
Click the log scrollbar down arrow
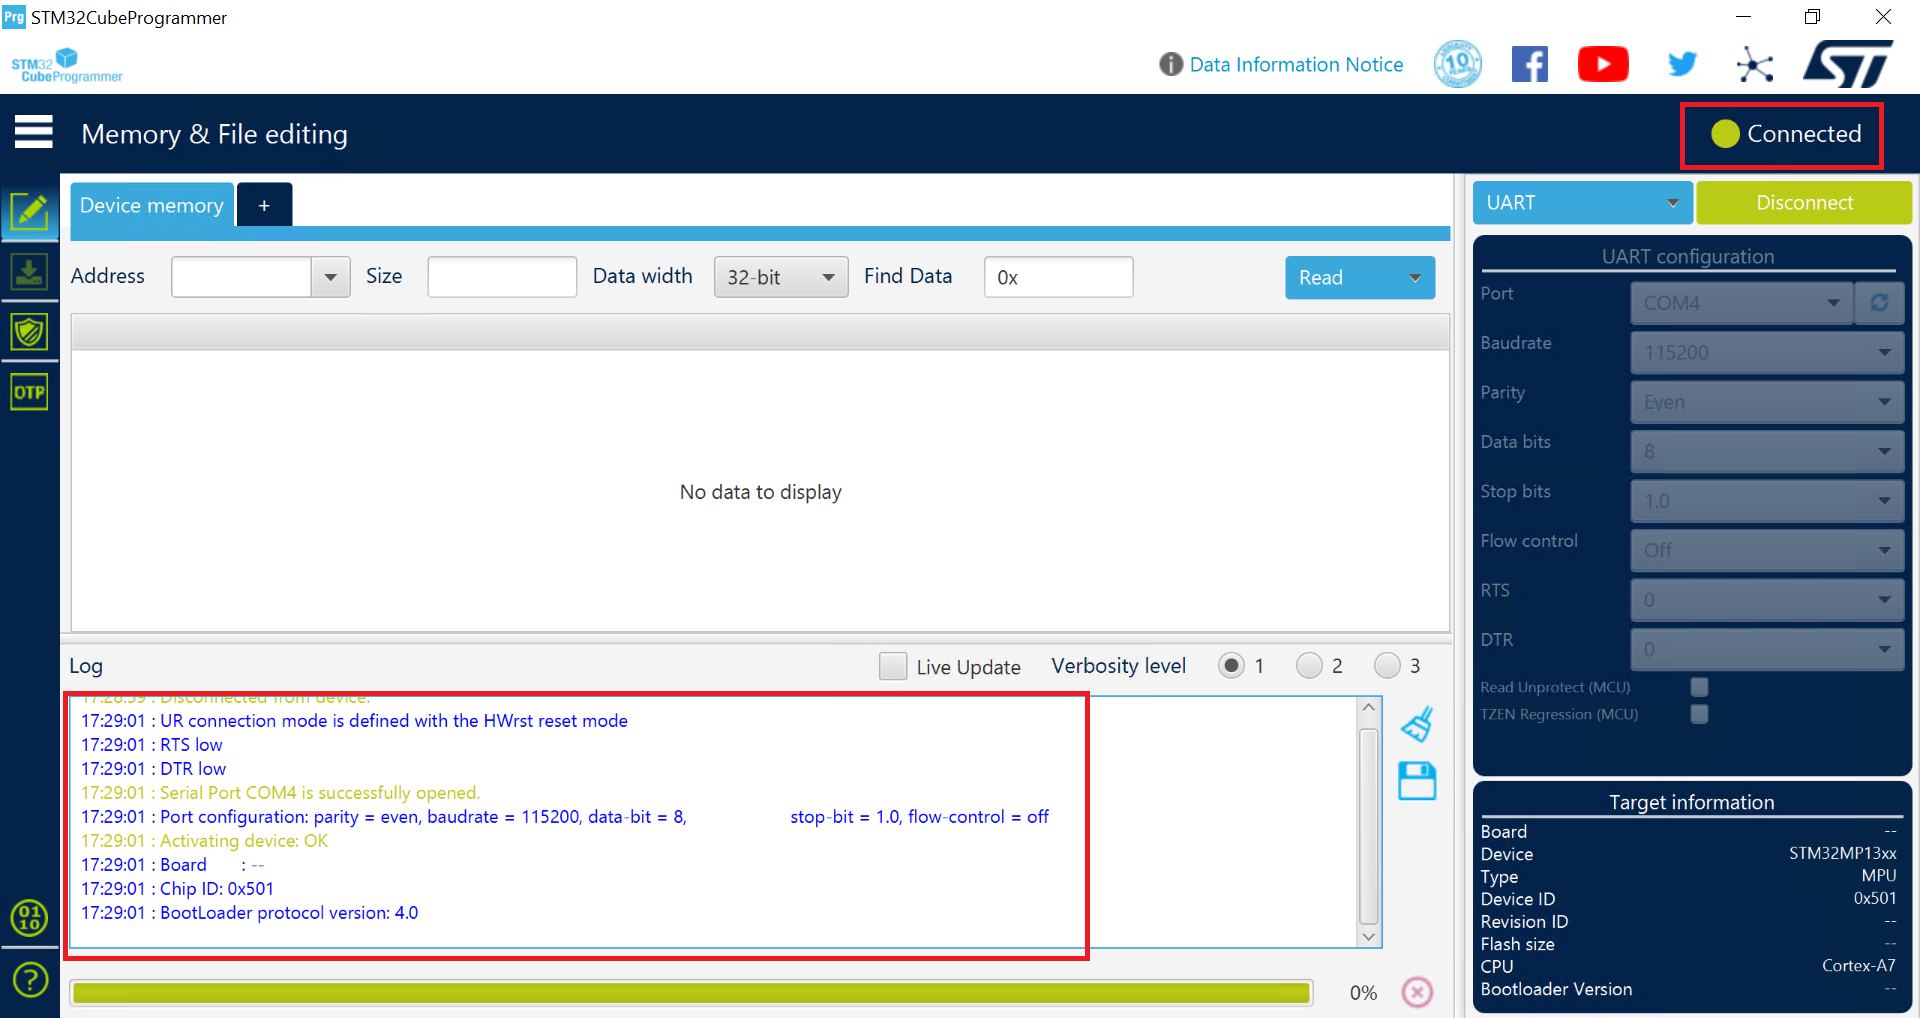[x=1369, y=937]
